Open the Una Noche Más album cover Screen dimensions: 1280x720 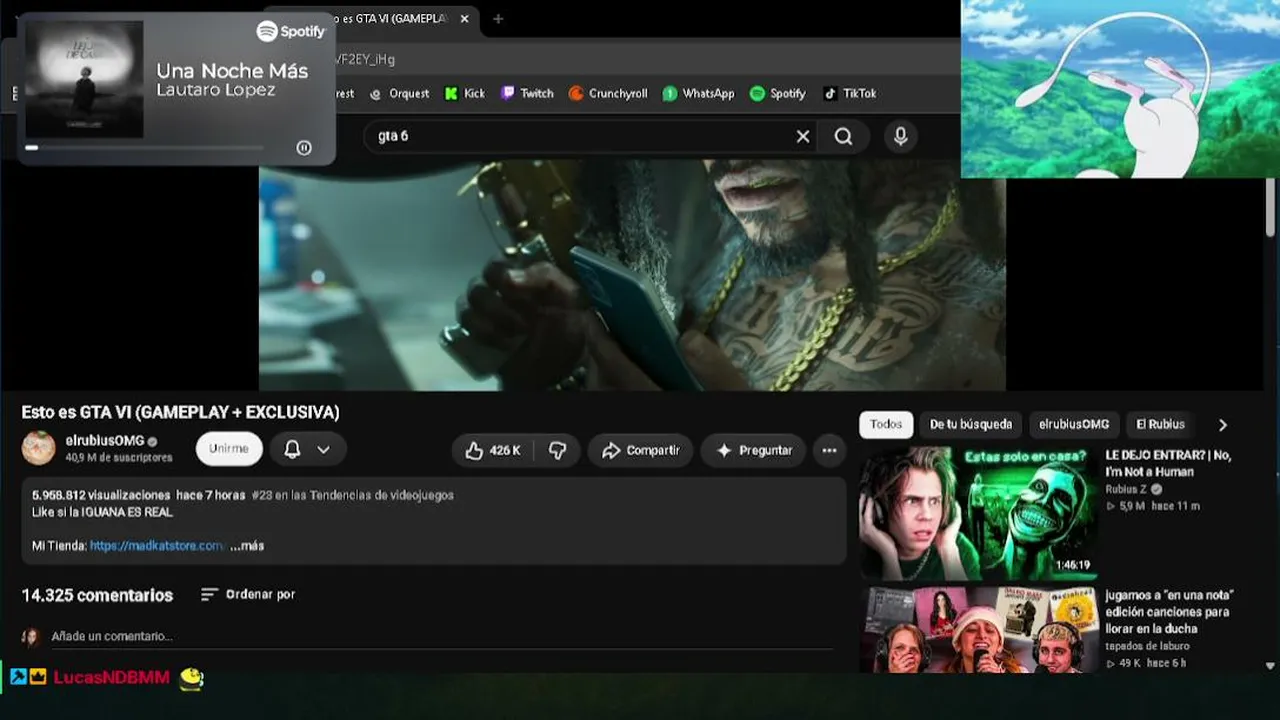click(84, 79)
